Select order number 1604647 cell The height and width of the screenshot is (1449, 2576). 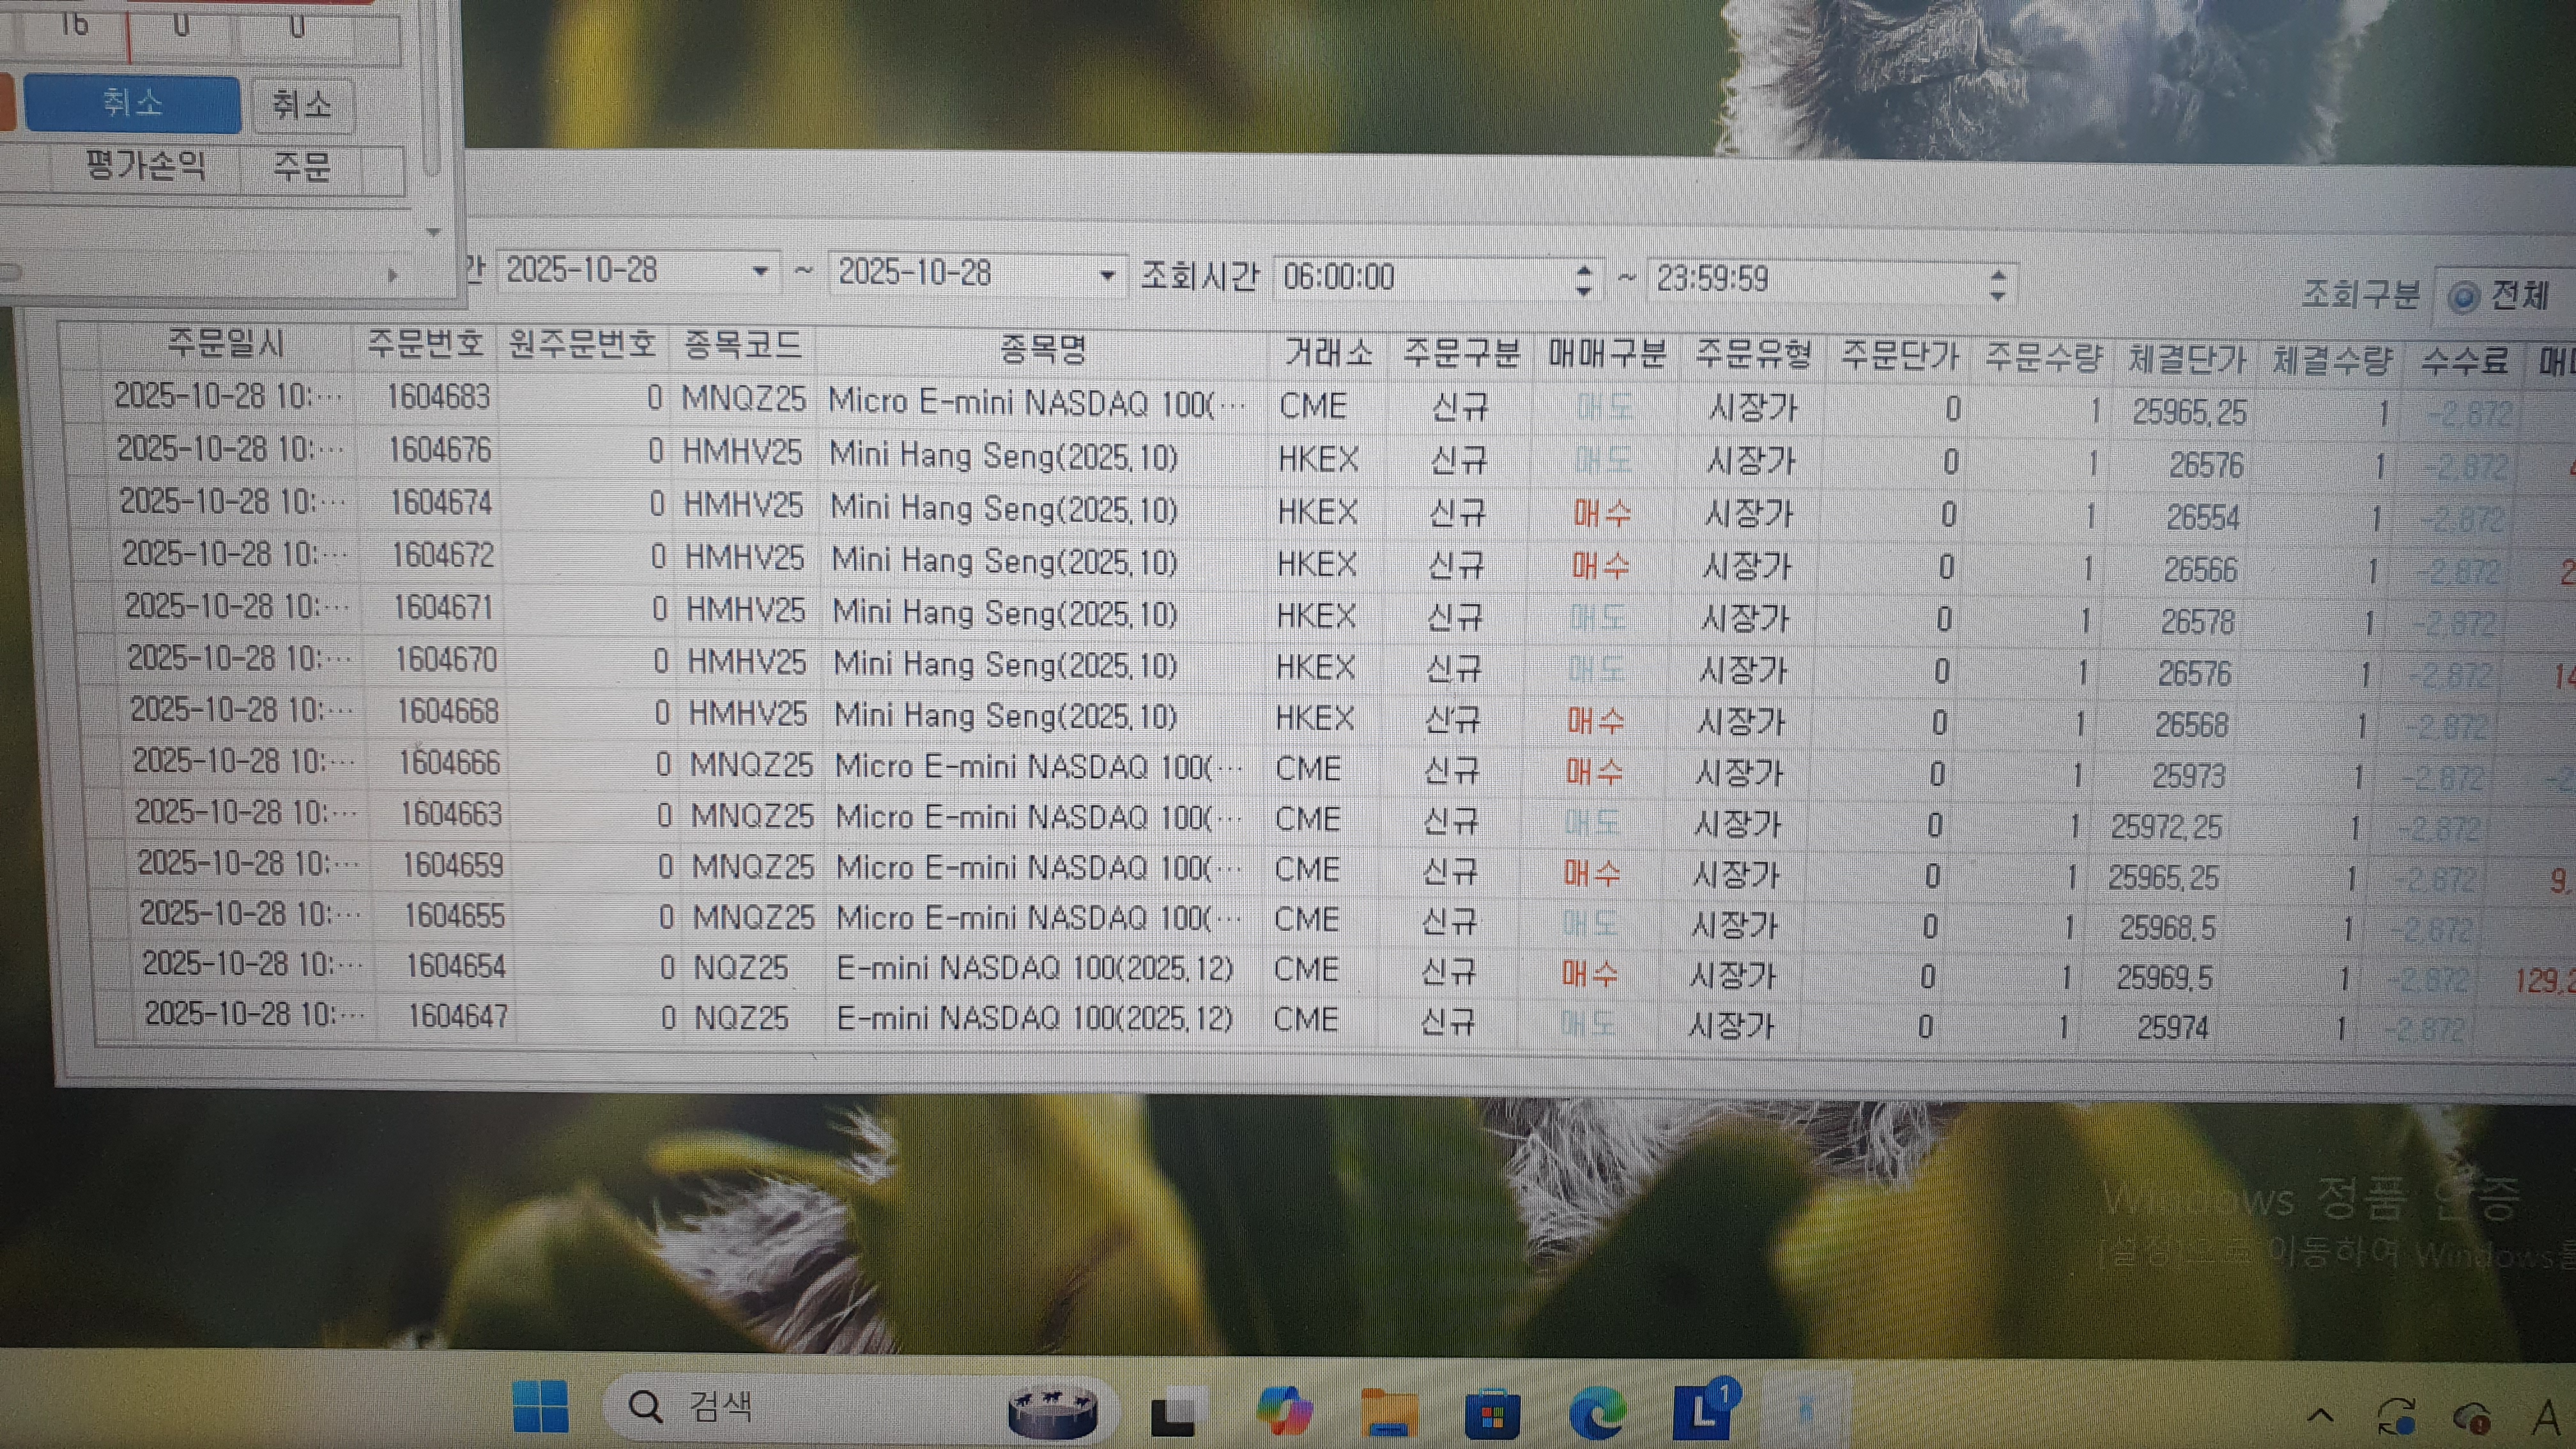[x=458, y=1016]
